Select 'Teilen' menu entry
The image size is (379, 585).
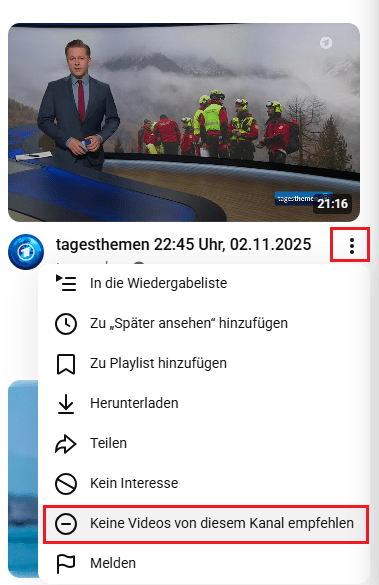(x=204, y=443)
